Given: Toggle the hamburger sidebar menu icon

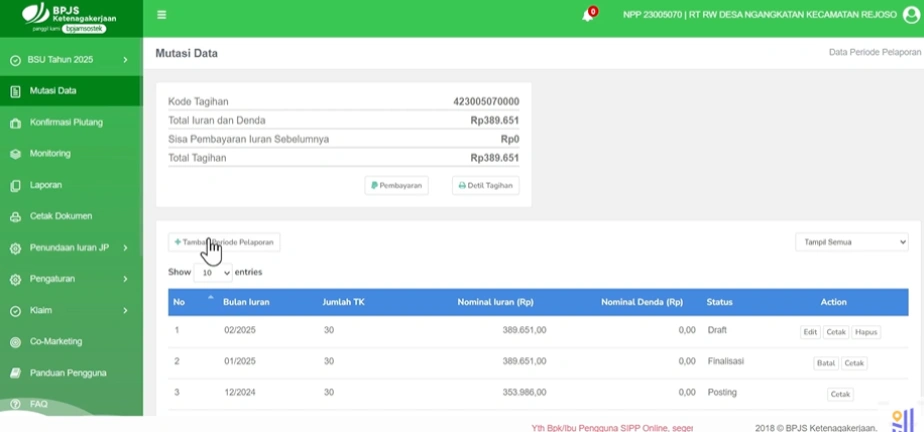Looking at the screenshot, I should click(x=161, y=15).
